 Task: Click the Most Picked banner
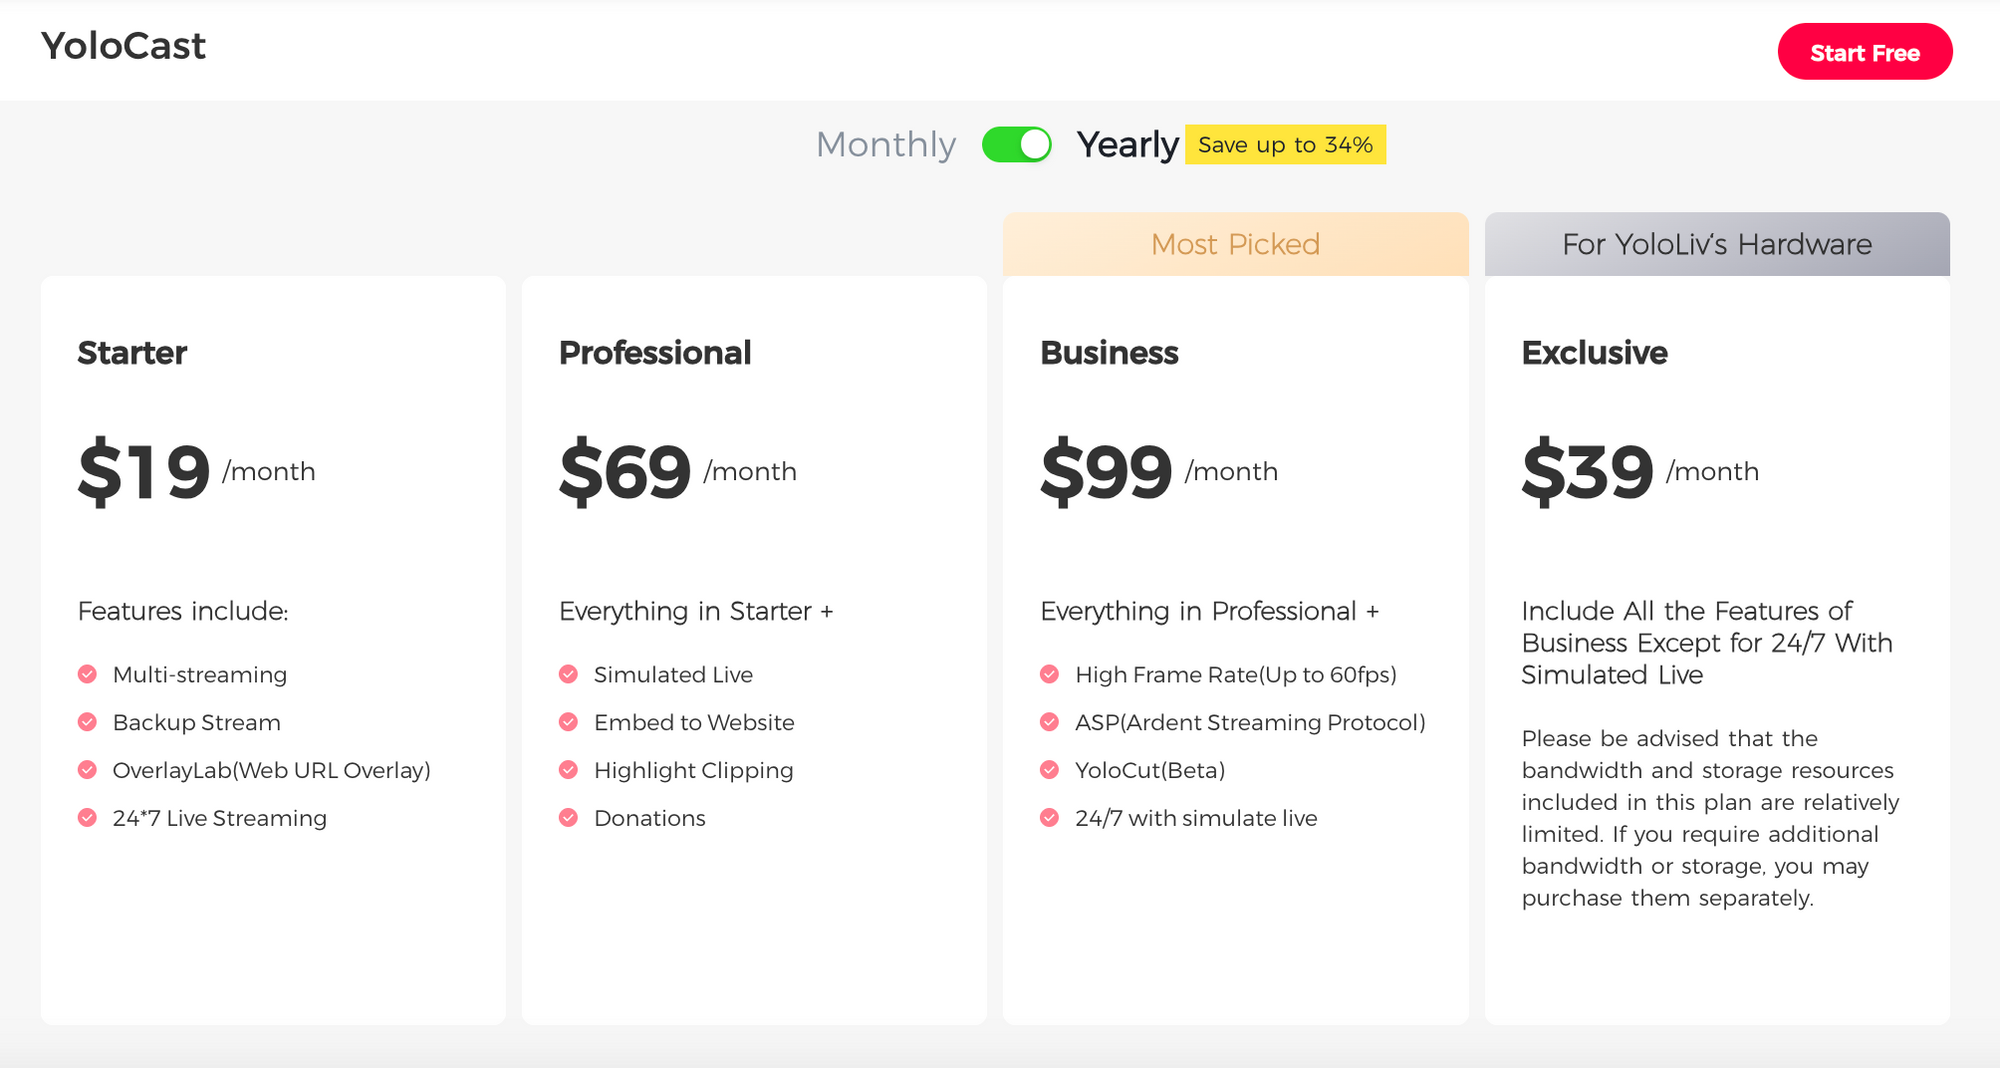click(x=1235, y=244)
